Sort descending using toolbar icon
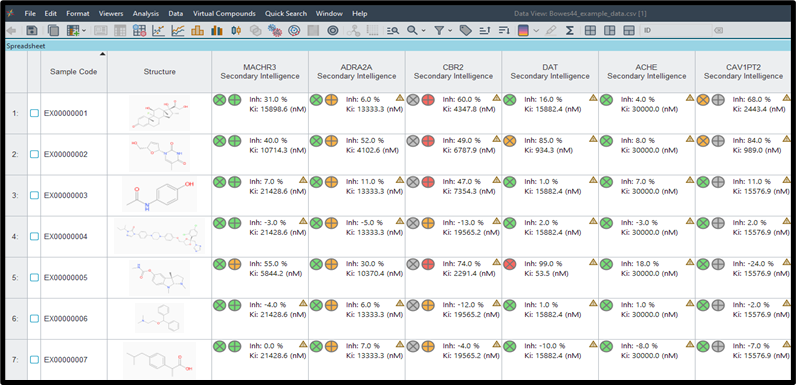Image resolution: width=796 pixels, height=385 pixels. coord(504,30)
